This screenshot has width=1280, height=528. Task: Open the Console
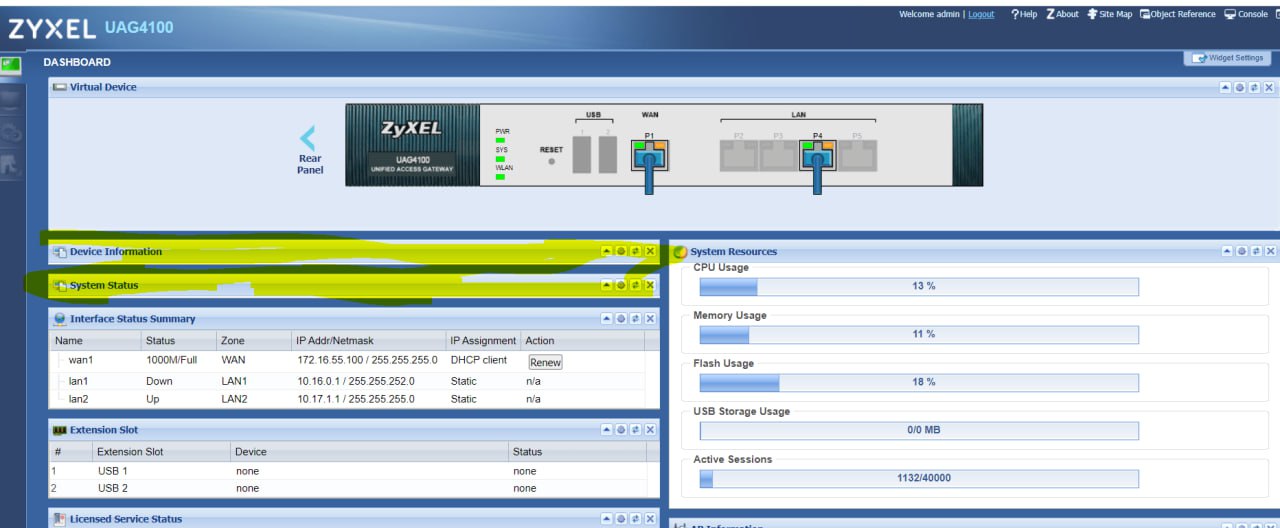coord(1246,14)
